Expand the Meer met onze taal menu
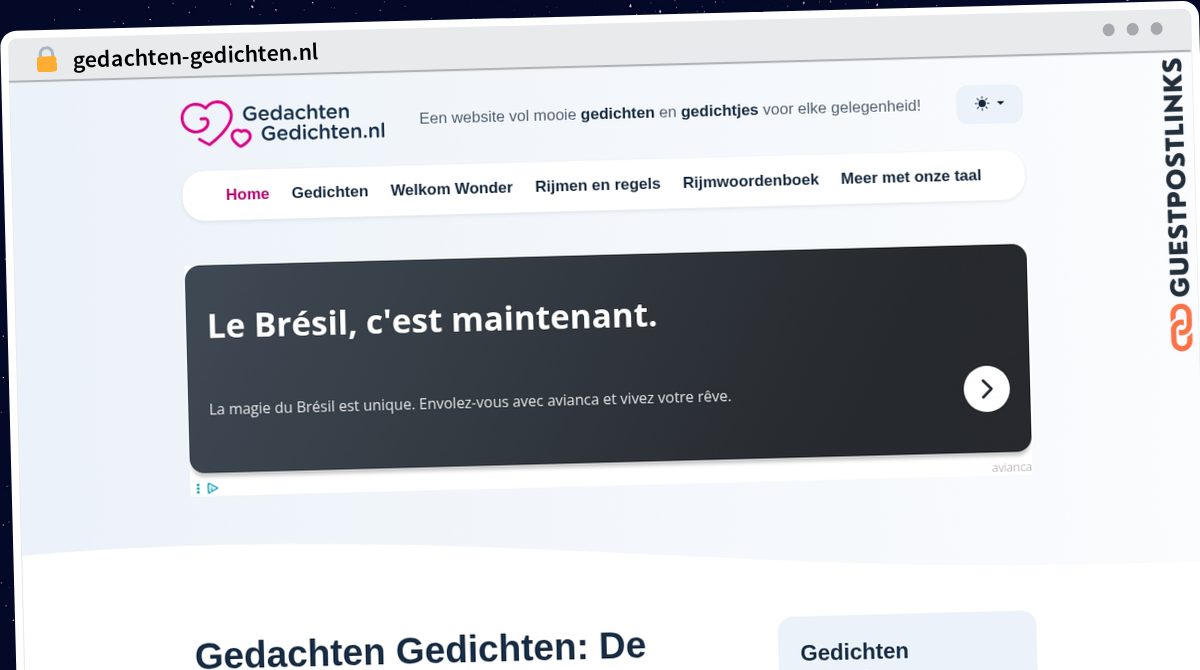 point(910,177)
